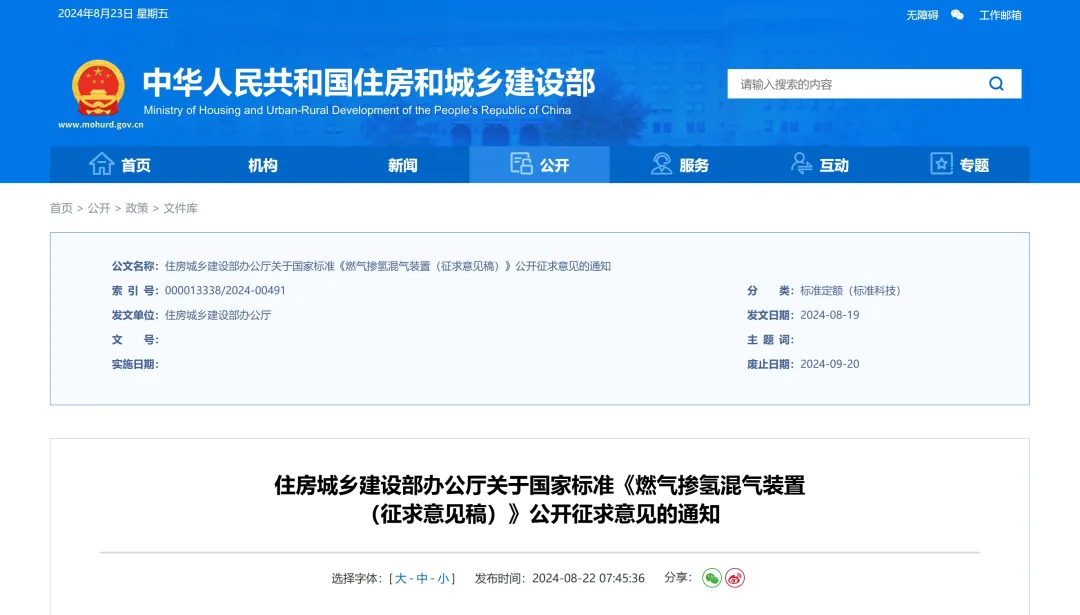Image resolution: width=1080 pixels, height=615 pixels.
Task: Click the 标准定额（标准科技） category text
Action: tap(851, 291)
